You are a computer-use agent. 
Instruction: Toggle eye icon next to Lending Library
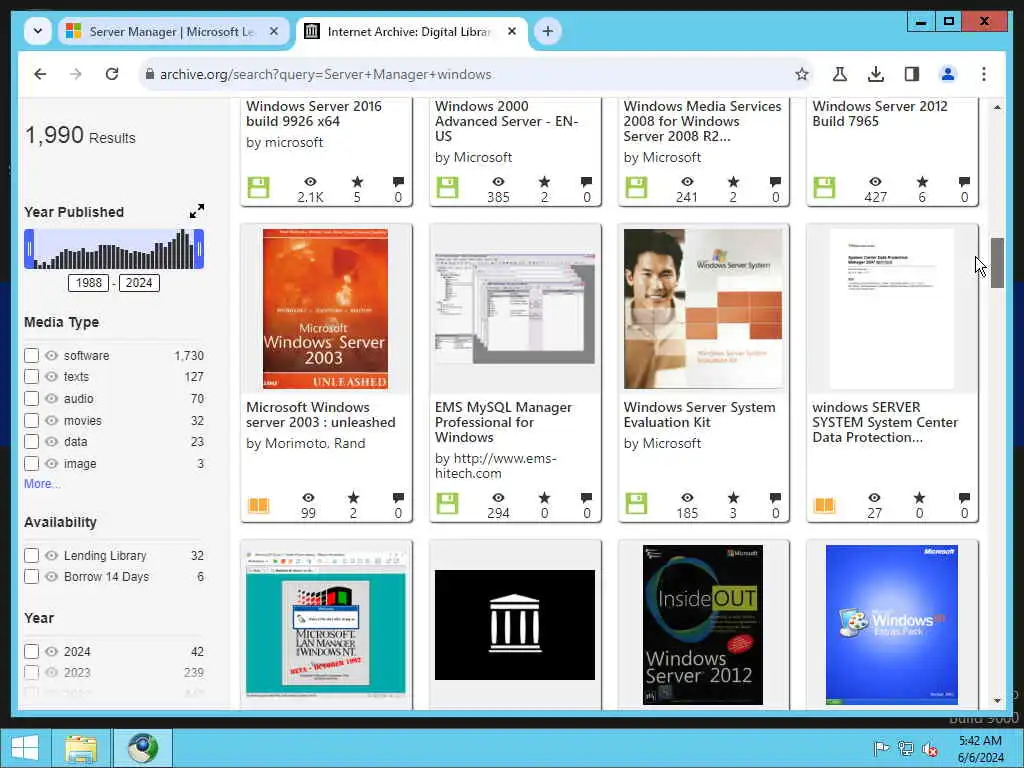click(52, 555)
